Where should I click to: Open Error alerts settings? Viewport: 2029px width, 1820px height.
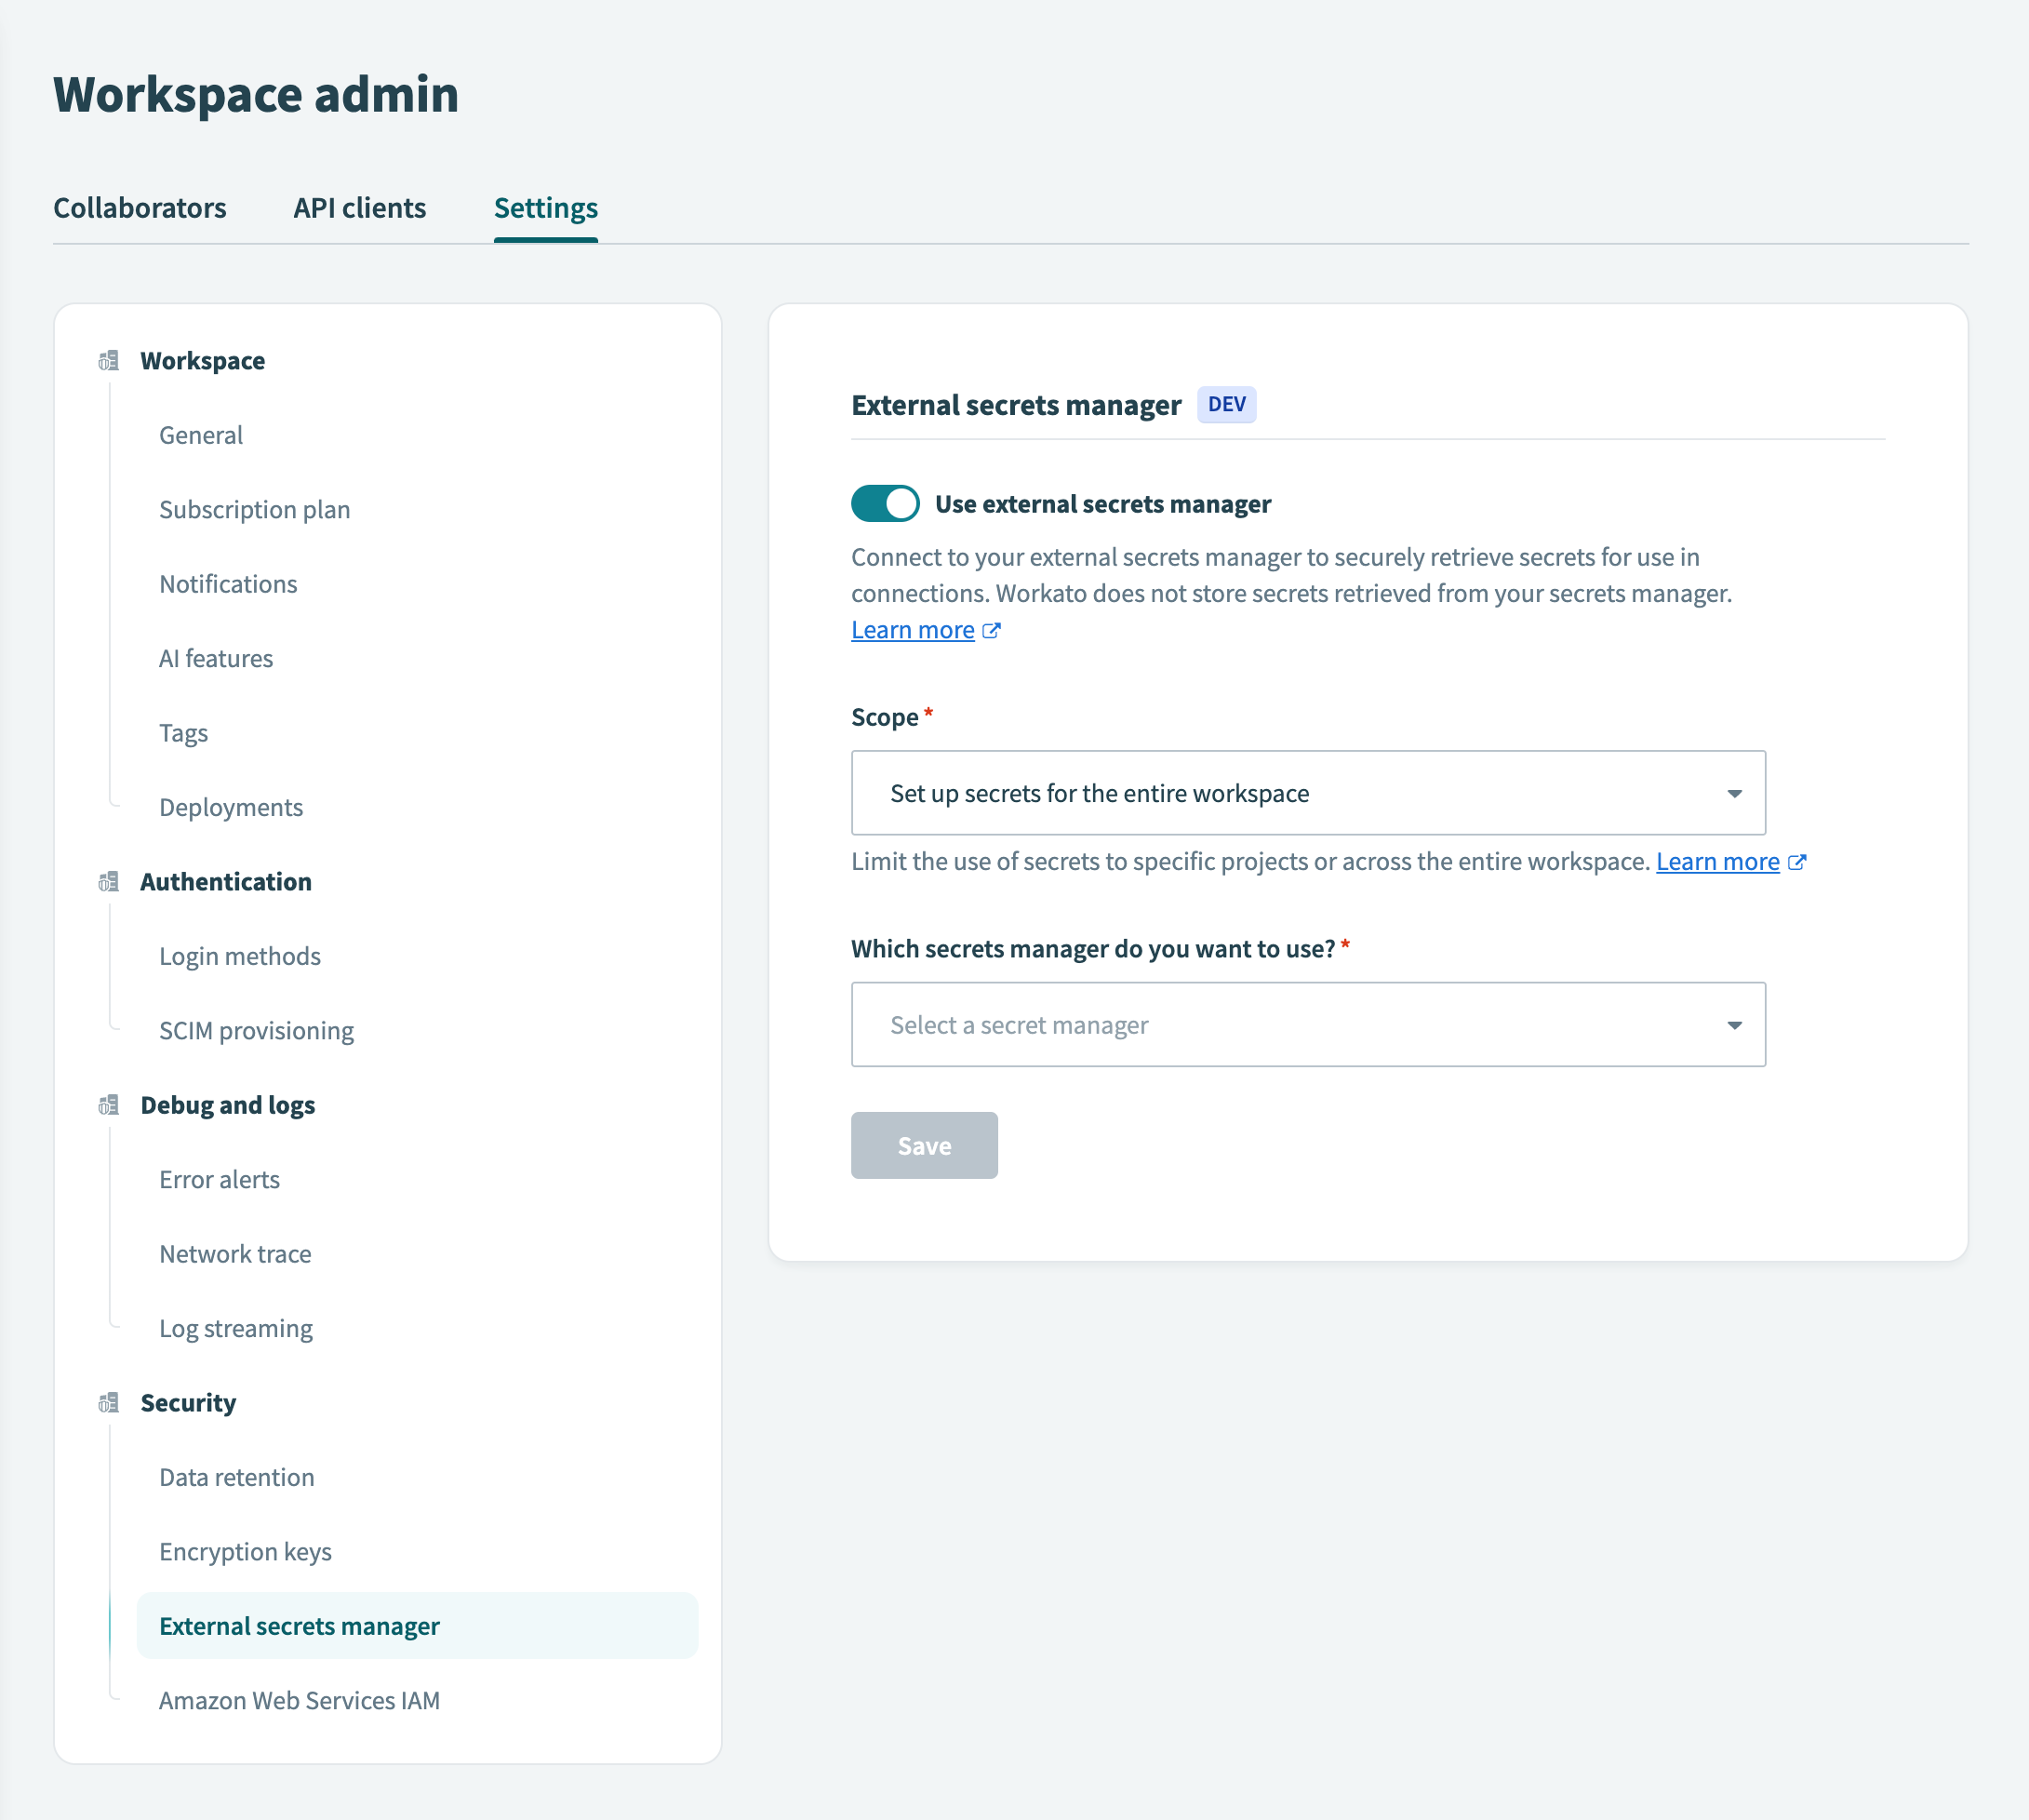(219, 1179)
